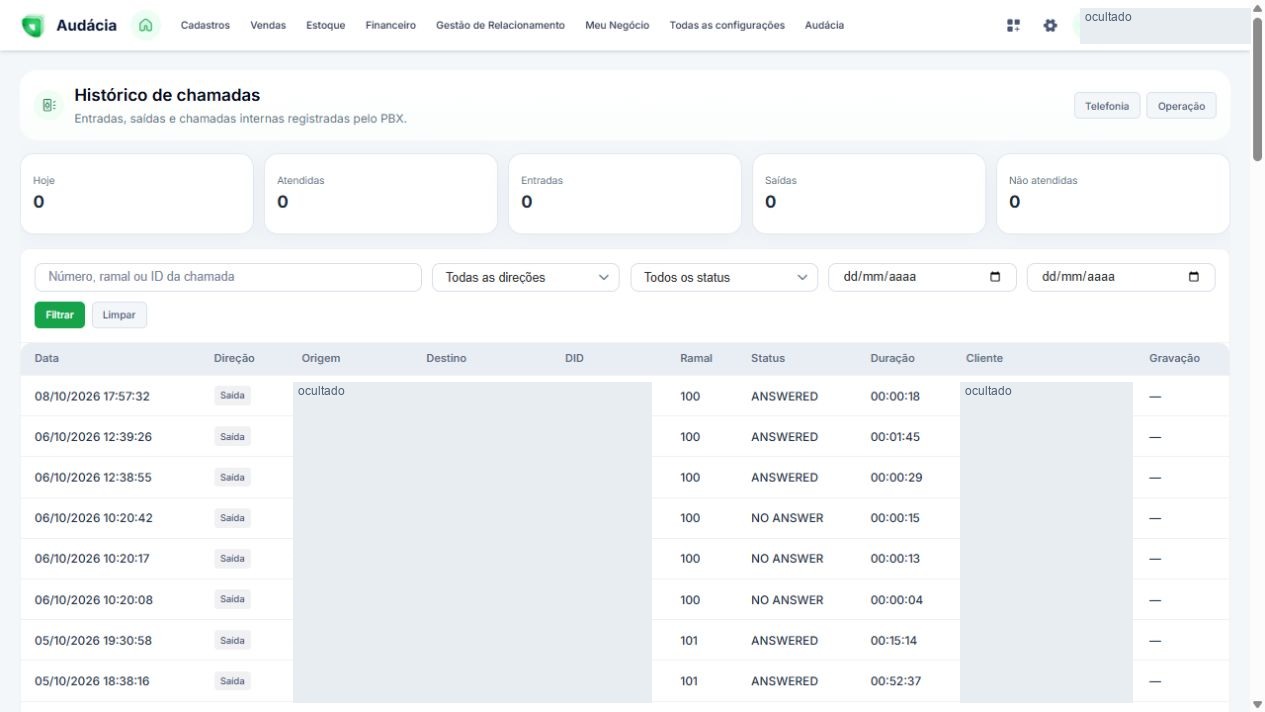Click the Atendidas counter card

pos(381,194)
